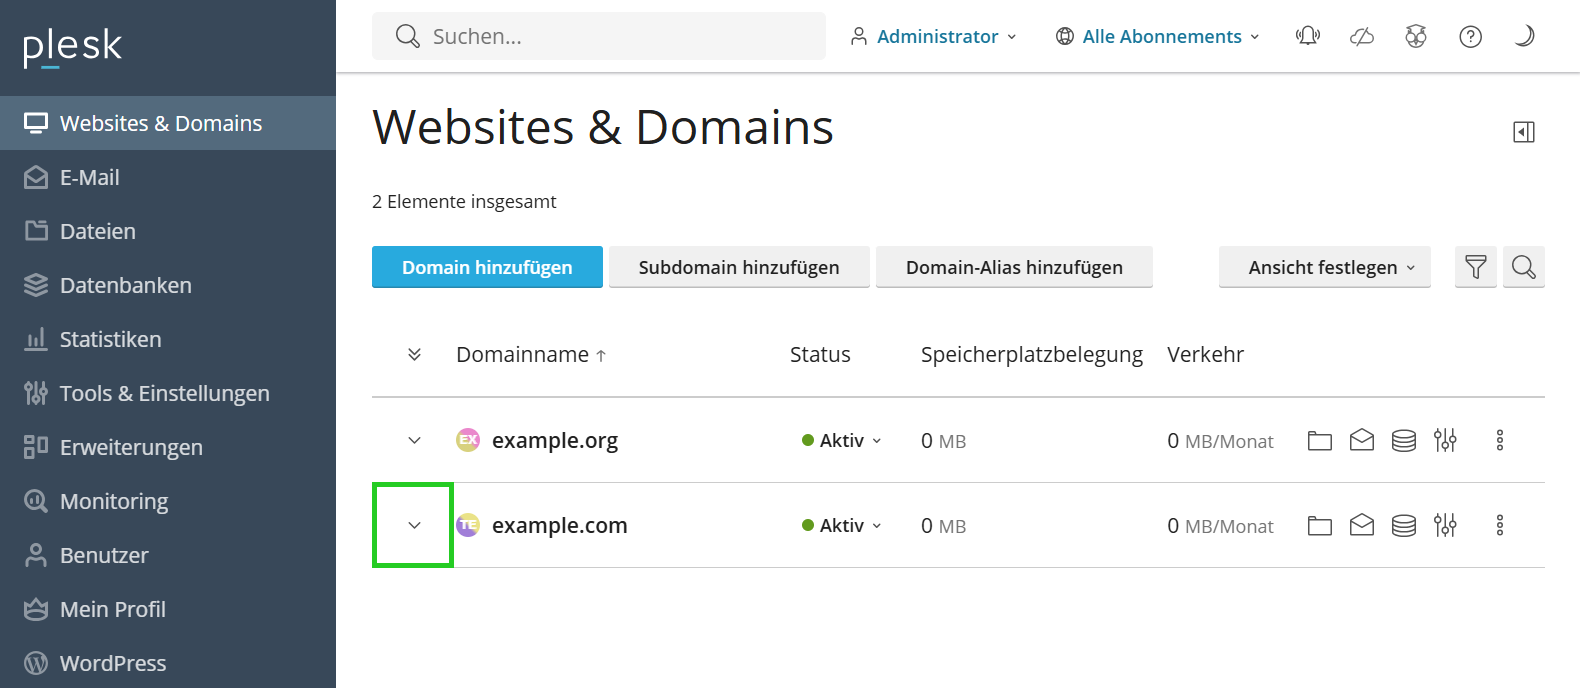Open Tools & Einstellungen in sidebar
This screenshot has height=688, width=1580.
[x=168, y=393]
